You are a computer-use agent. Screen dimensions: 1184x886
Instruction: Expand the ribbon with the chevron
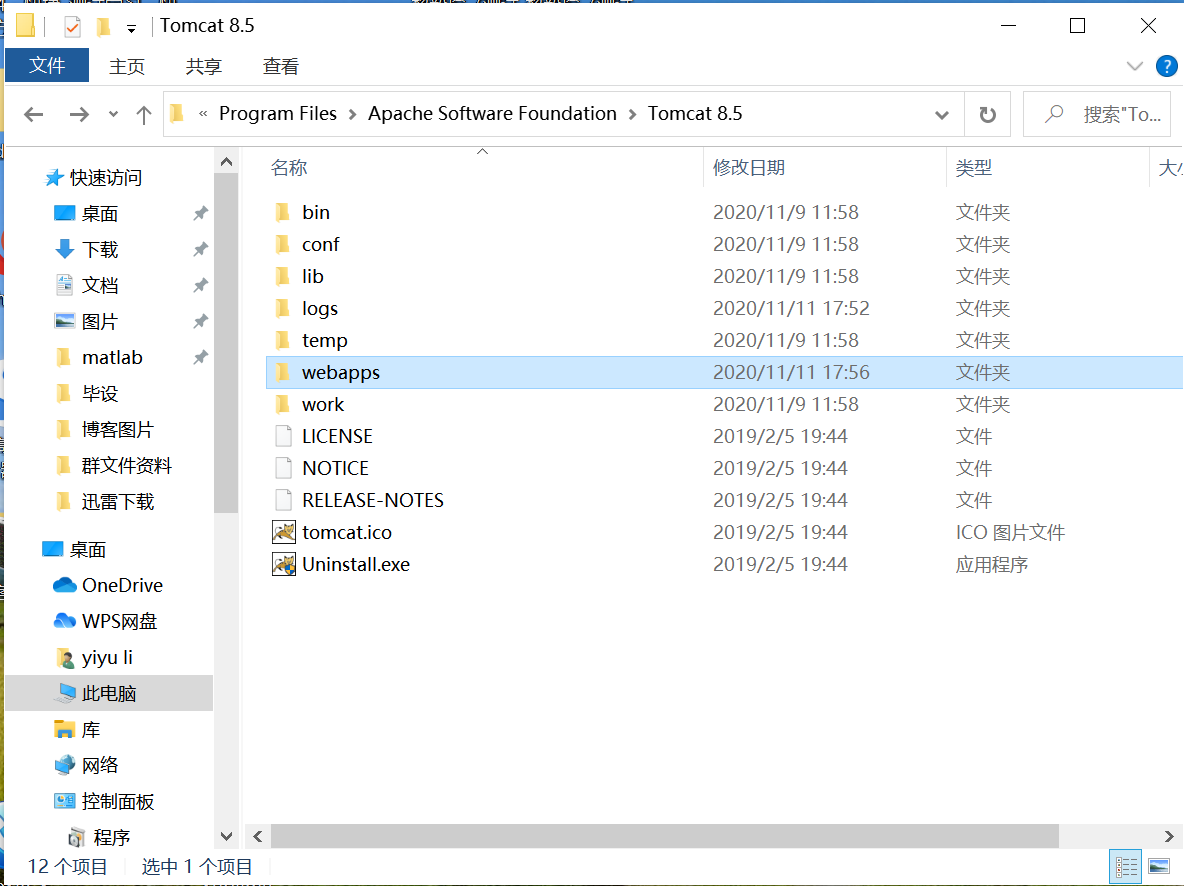(x=1134, y=66)
